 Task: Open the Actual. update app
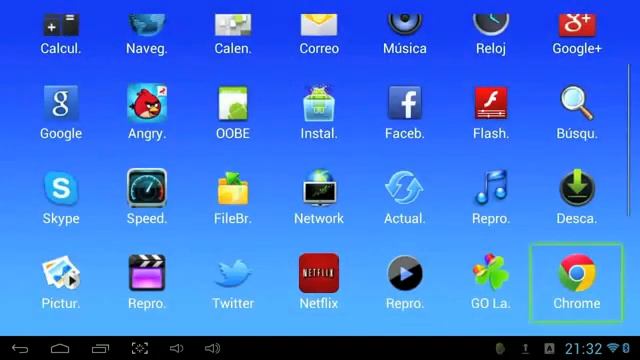405,198
